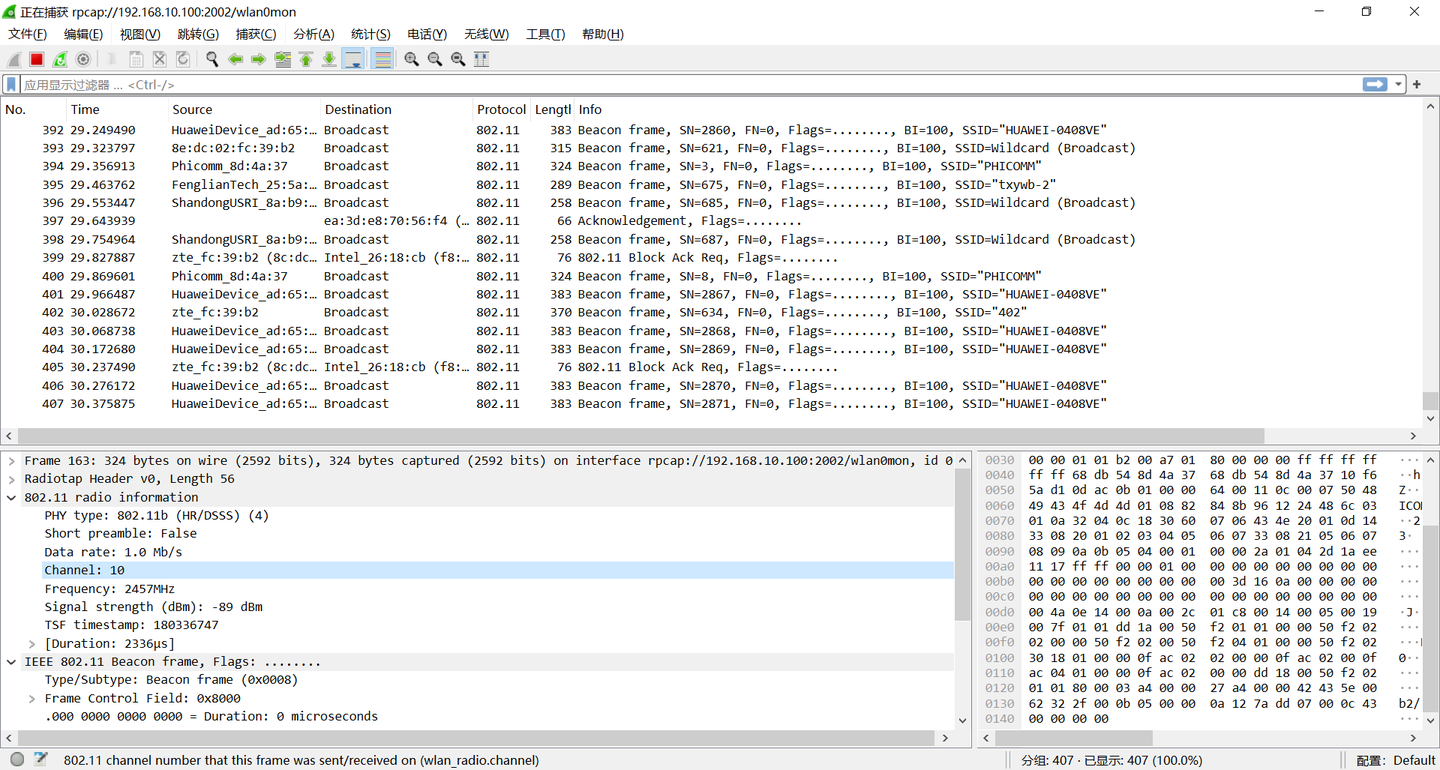Click the reload capture file icon
Image resolution: width=1440 pixels, height=770 pixels.
pos(182,59)
